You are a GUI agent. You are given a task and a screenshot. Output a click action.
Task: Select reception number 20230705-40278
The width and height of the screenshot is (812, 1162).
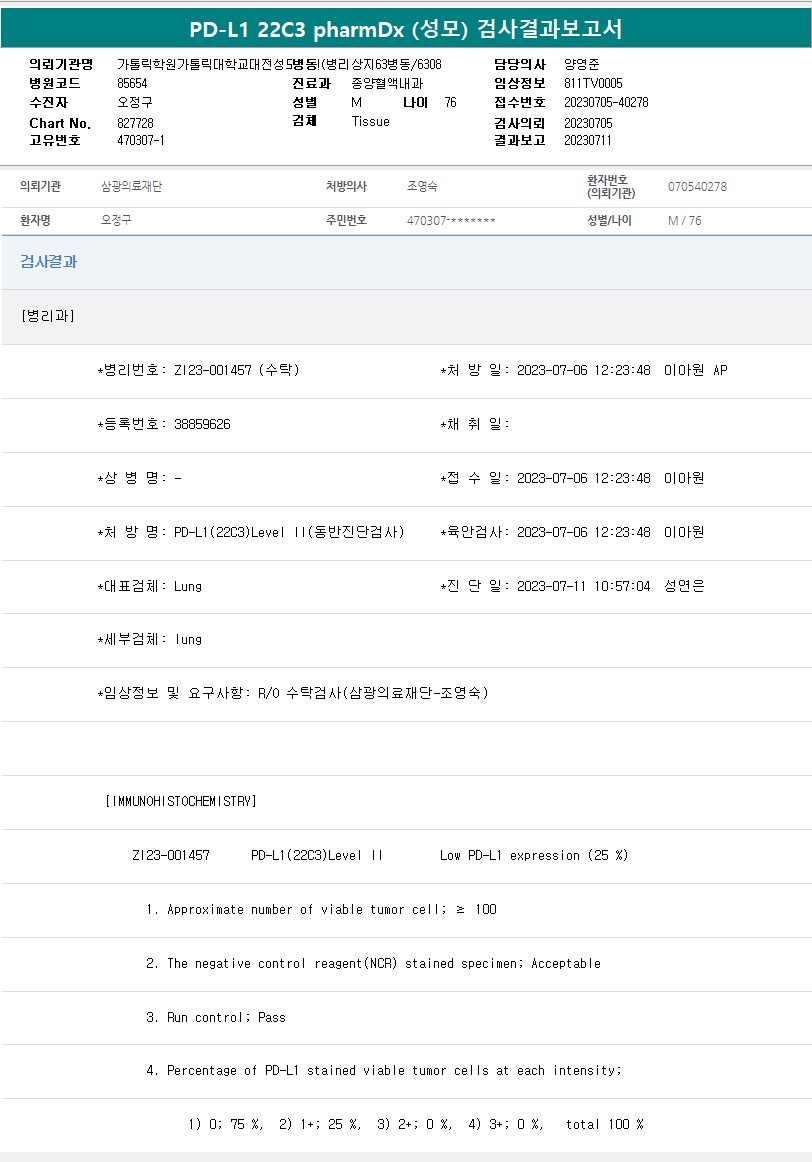click(x=606, y=102)
